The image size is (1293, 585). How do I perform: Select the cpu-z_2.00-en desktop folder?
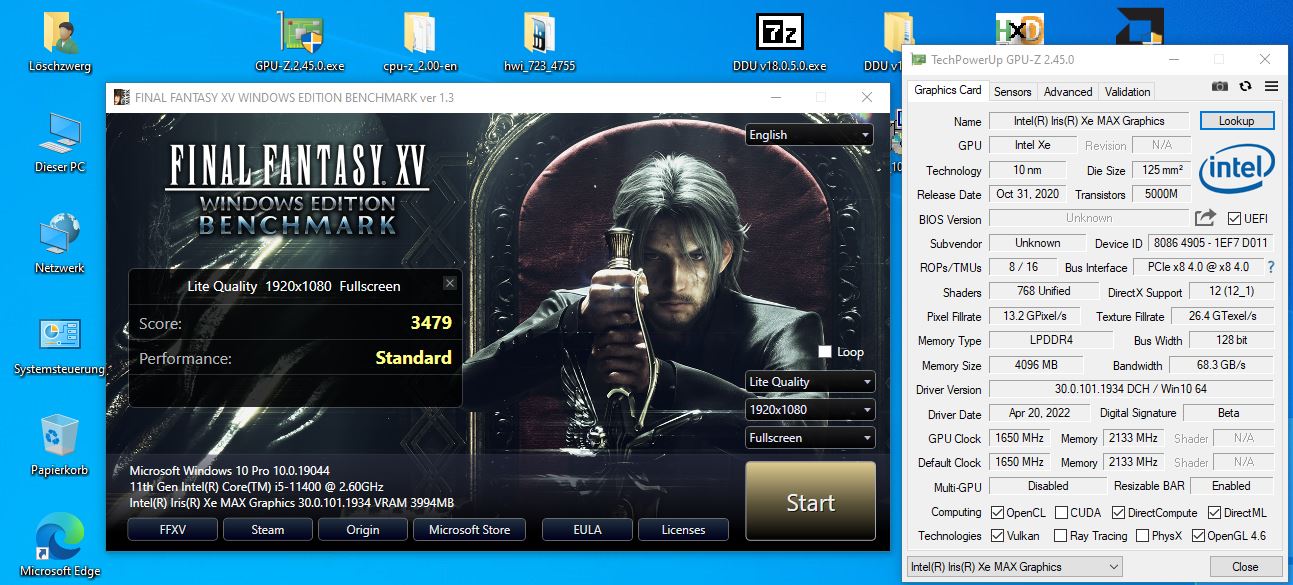pyautogui.click(x=420, y=42)
